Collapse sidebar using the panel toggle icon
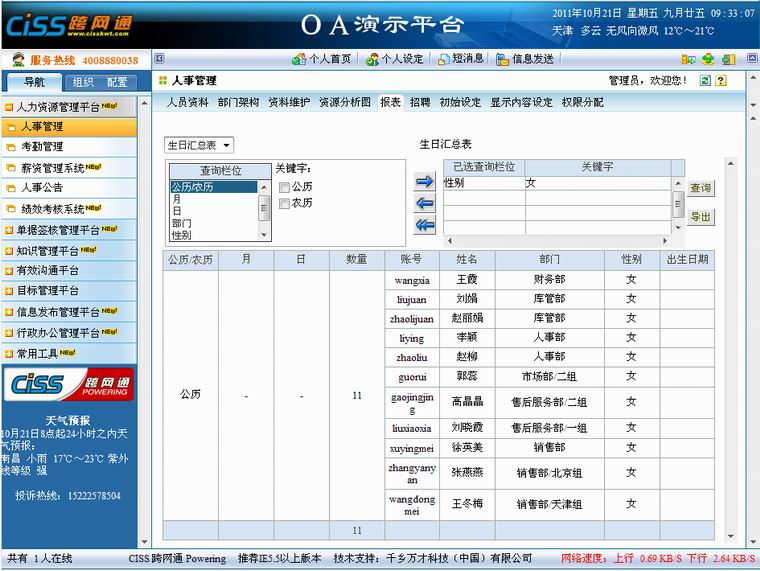Viewport: 760px width, 571px height. tap(159, 59)
